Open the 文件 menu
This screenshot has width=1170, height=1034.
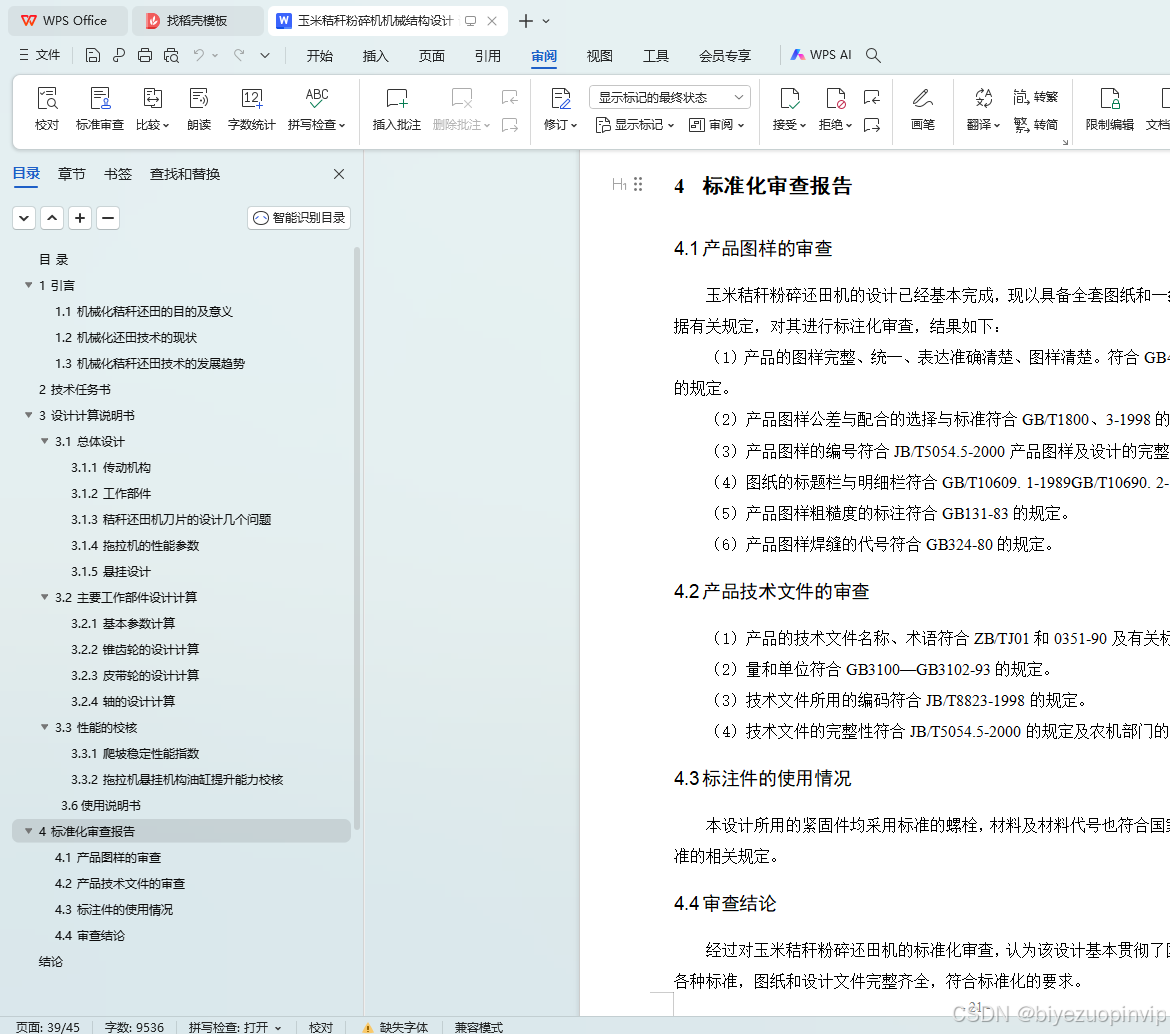[x=40, y=55]
